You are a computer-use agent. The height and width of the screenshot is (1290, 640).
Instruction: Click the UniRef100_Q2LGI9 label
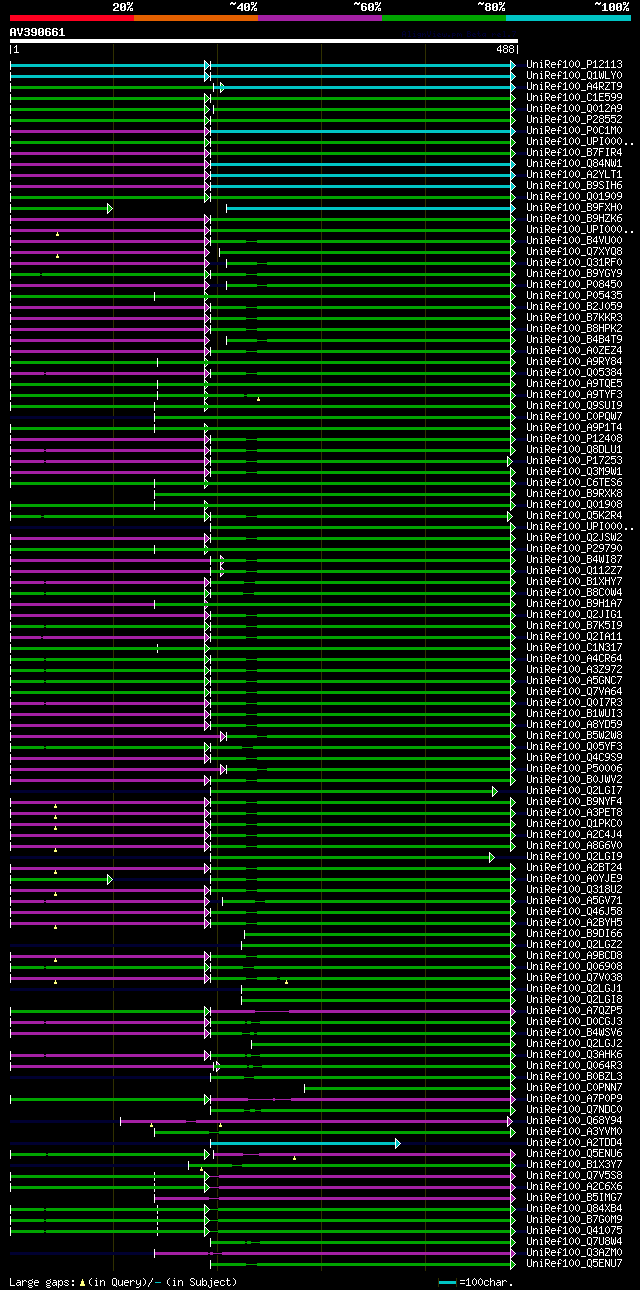click(x=574, y=856)
